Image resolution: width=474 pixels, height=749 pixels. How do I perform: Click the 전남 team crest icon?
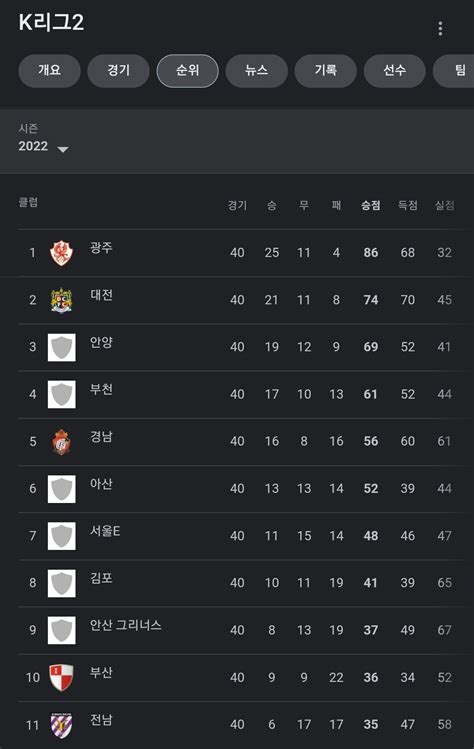(62, 725)
